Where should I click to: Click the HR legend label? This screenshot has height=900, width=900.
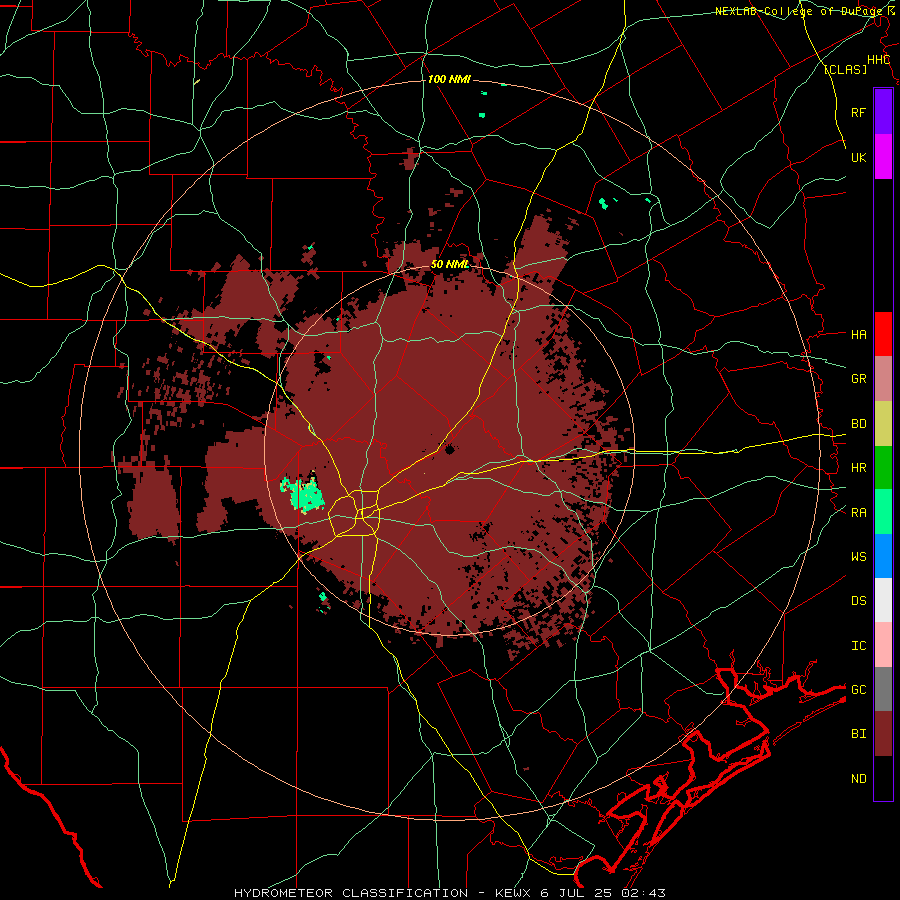858,468
